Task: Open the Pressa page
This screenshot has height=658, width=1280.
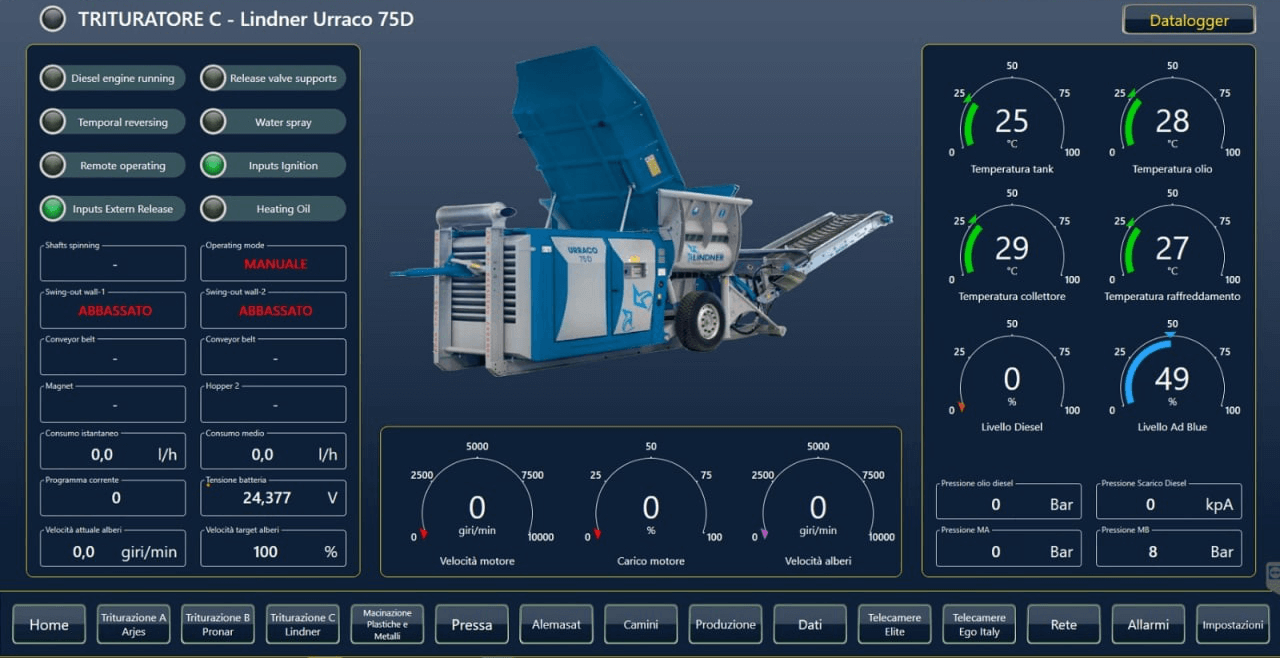Action: pyautogui.click(x=472, y=624)
